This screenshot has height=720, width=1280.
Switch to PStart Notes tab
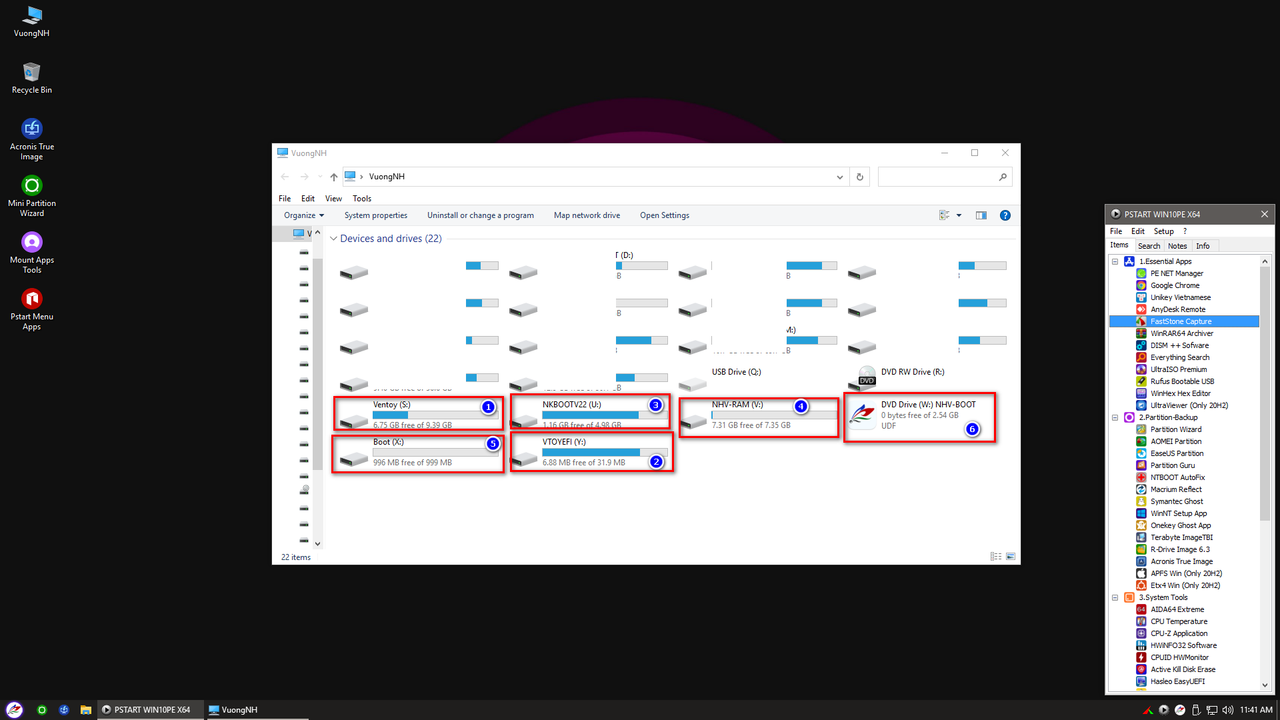1178,246
